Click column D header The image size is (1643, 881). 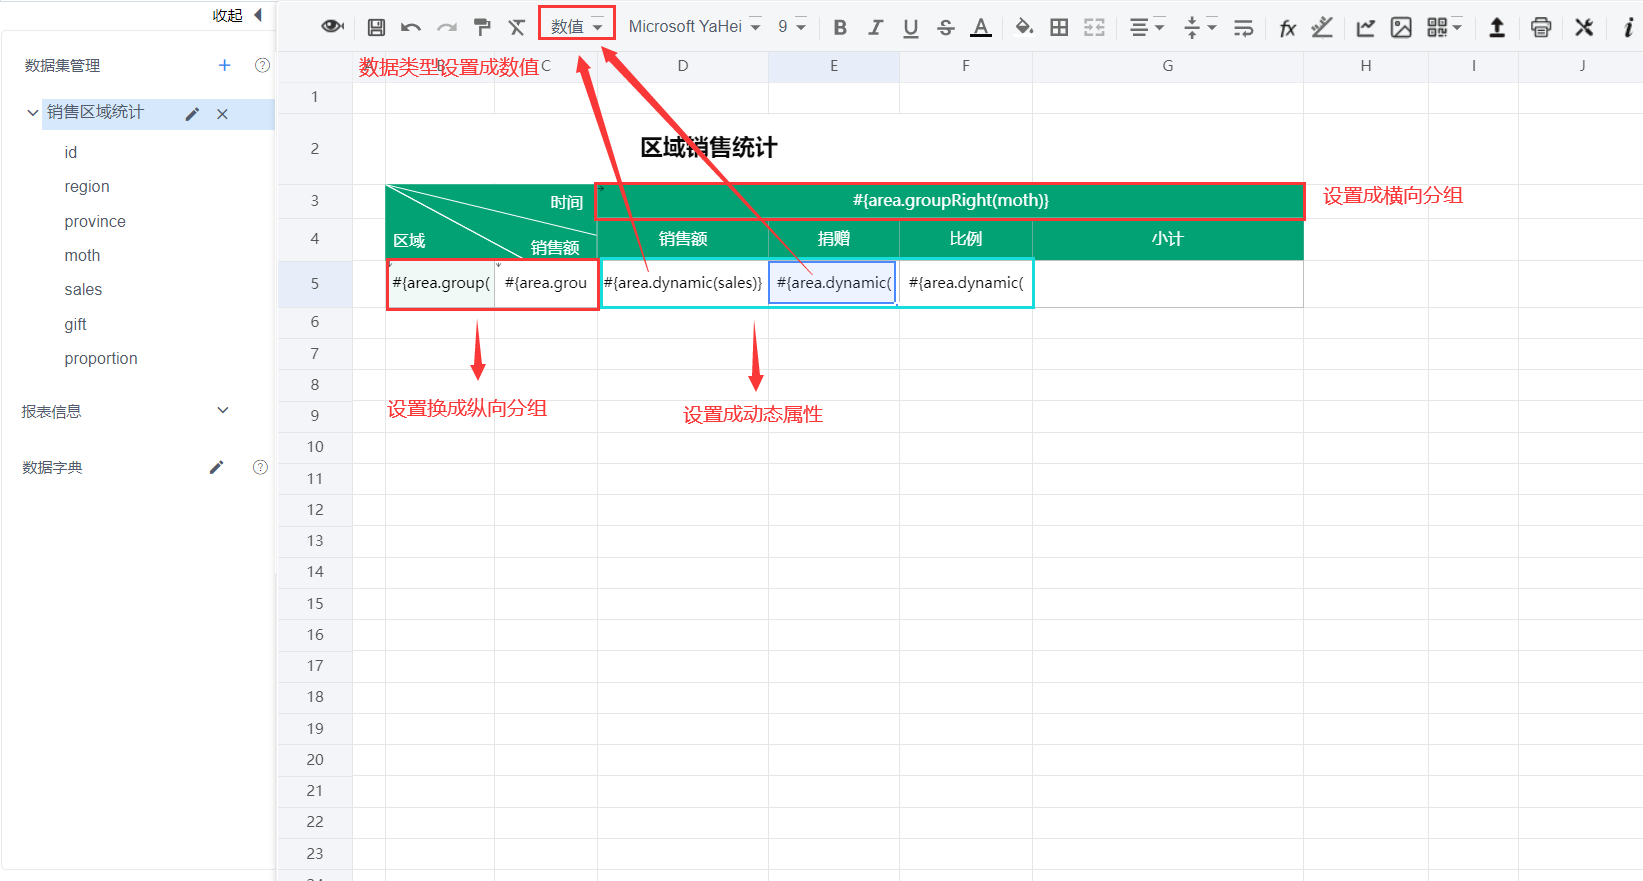pyautogui.click(x=683, y=66)
